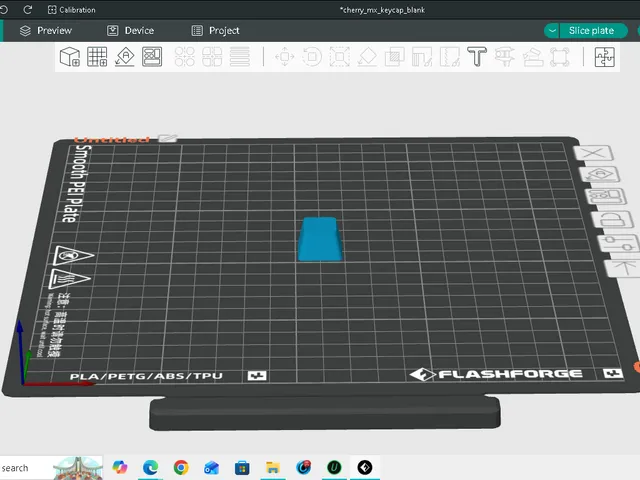Arrange all objects from the toolbar

click(x=152, y=57)
